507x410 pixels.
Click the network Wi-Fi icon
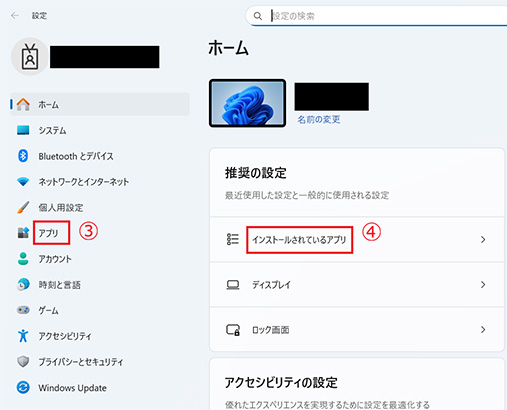(x=23, y=182)
